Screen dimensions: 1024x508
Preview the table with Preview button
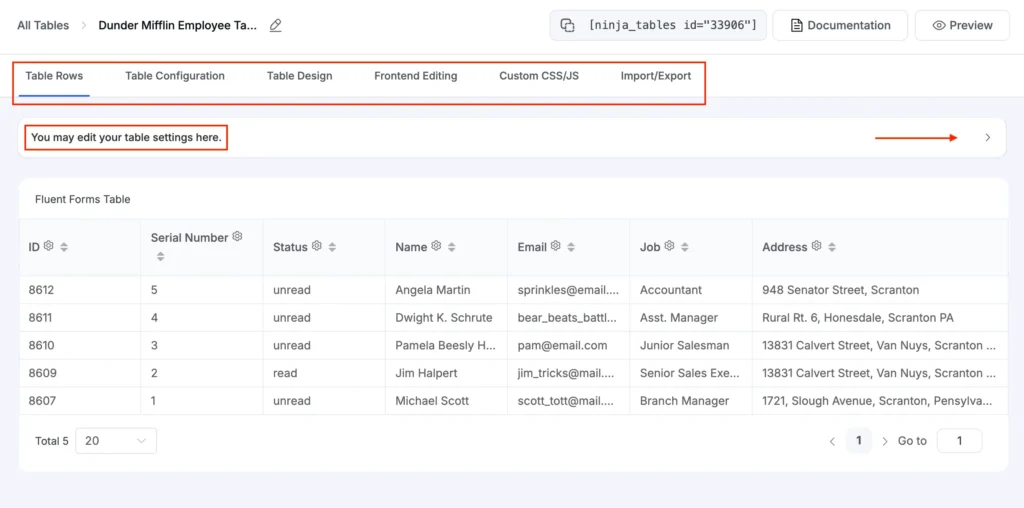point(961,26)
